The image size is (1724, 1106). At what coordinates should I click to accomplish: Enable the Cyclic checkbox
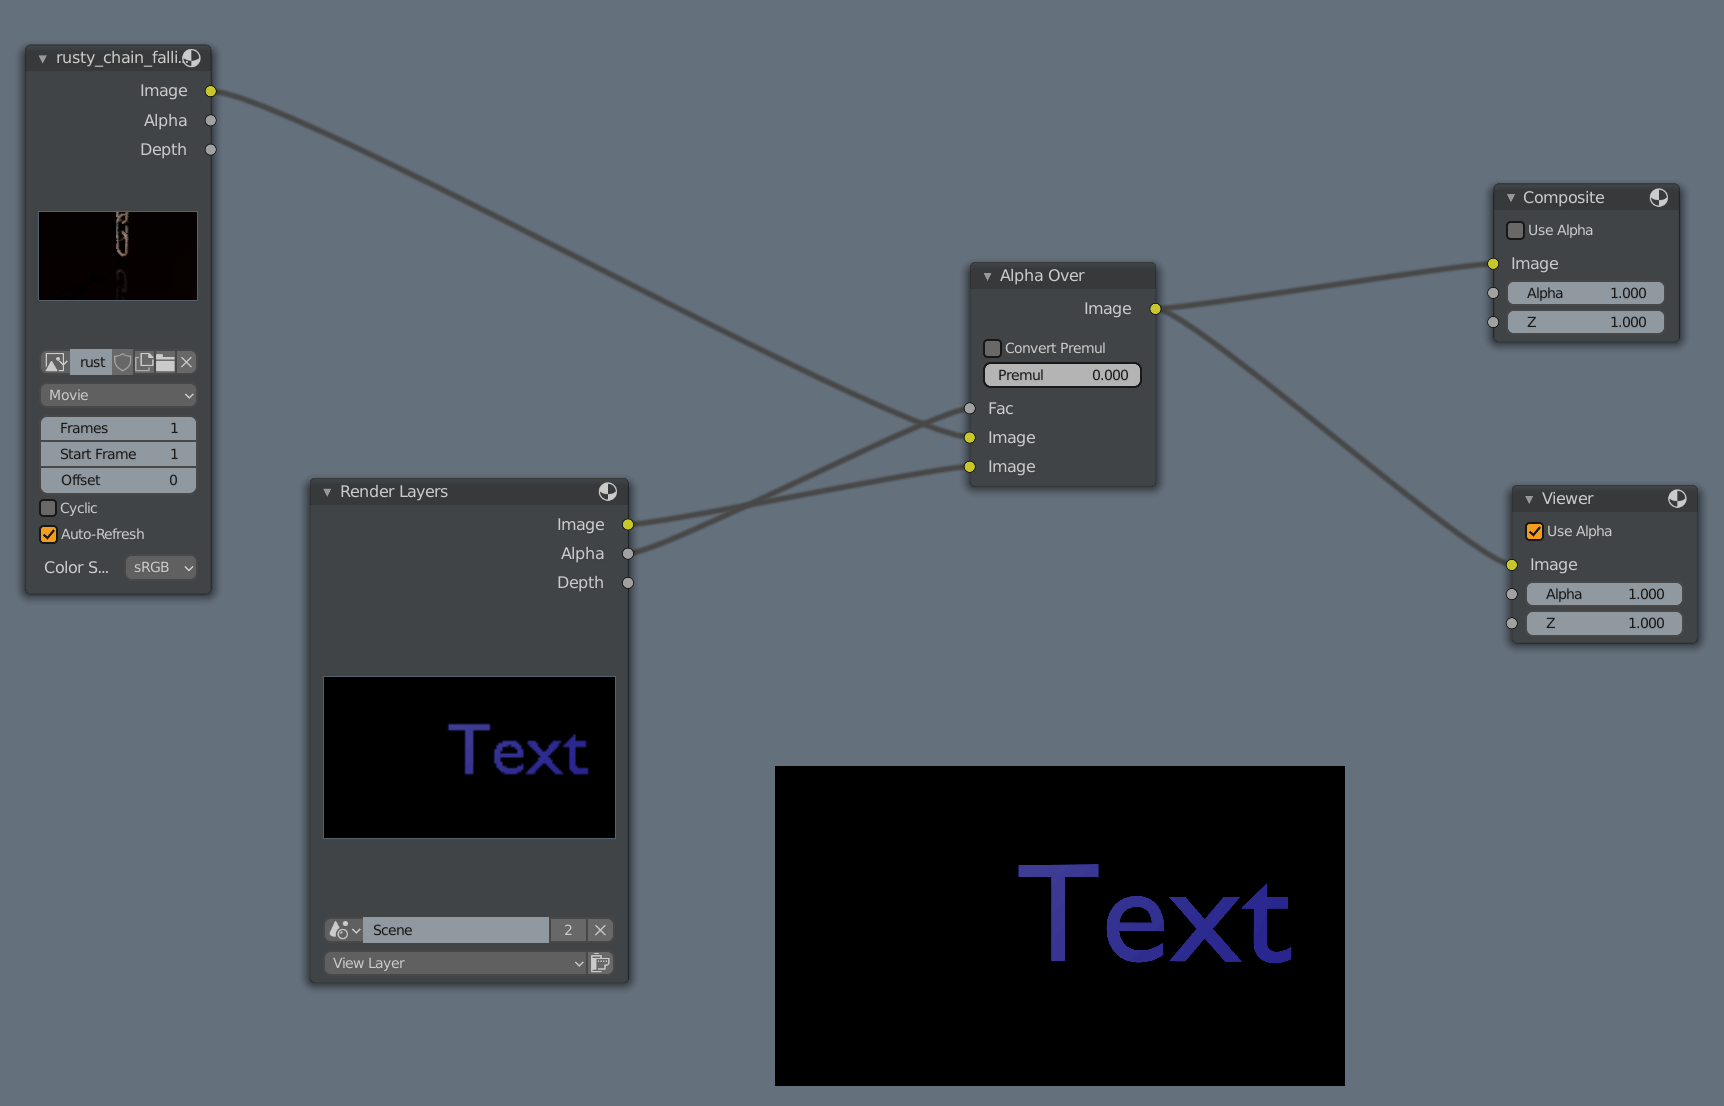pyautogui.click(x=48, y=507)
